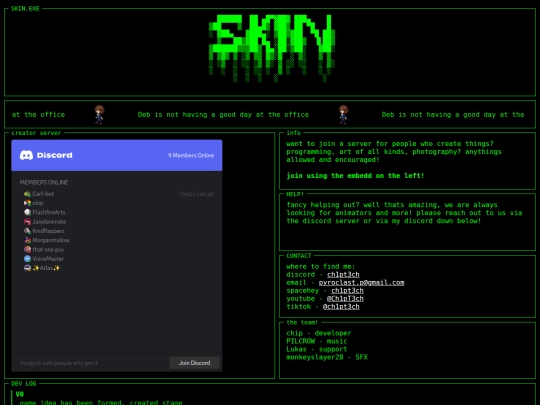Open the spacehey chlpt3ch link
The height and width of the screenshot is (405, 540).
(347, 291)
